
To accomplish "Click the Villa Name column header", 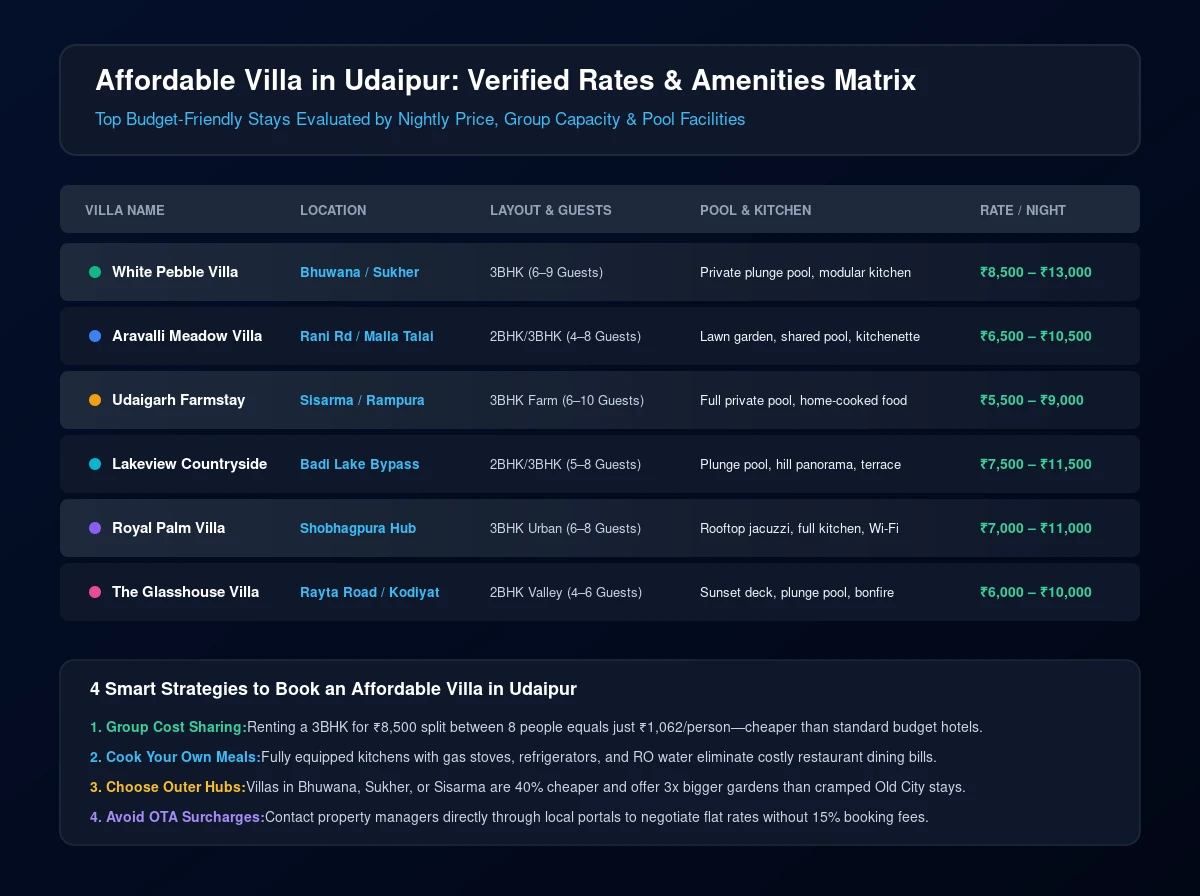I will 125,210.
